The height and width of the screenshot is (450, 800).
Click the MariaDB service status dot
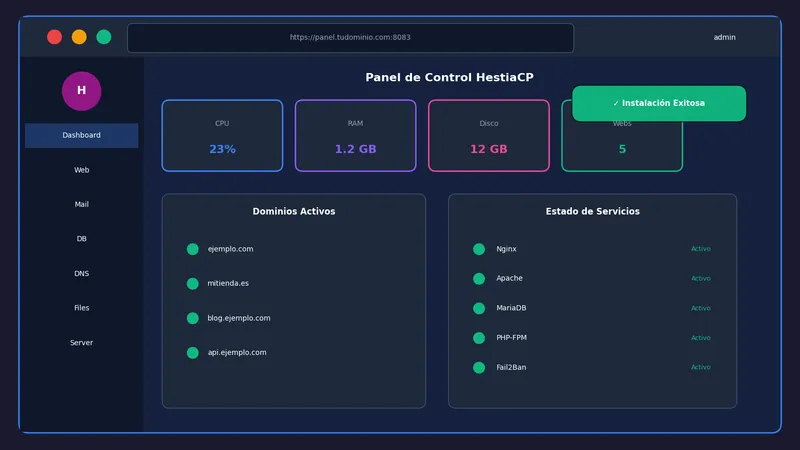[x=479, y=308]
